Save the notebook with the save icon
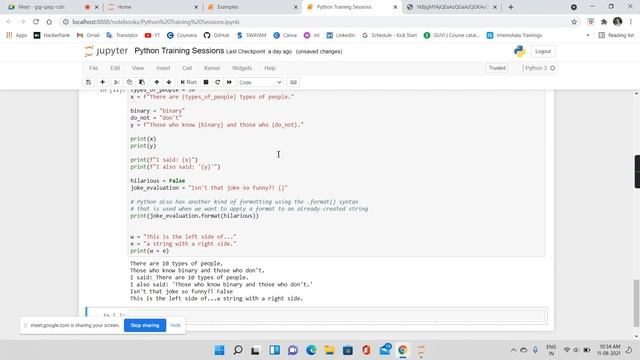 89,82
